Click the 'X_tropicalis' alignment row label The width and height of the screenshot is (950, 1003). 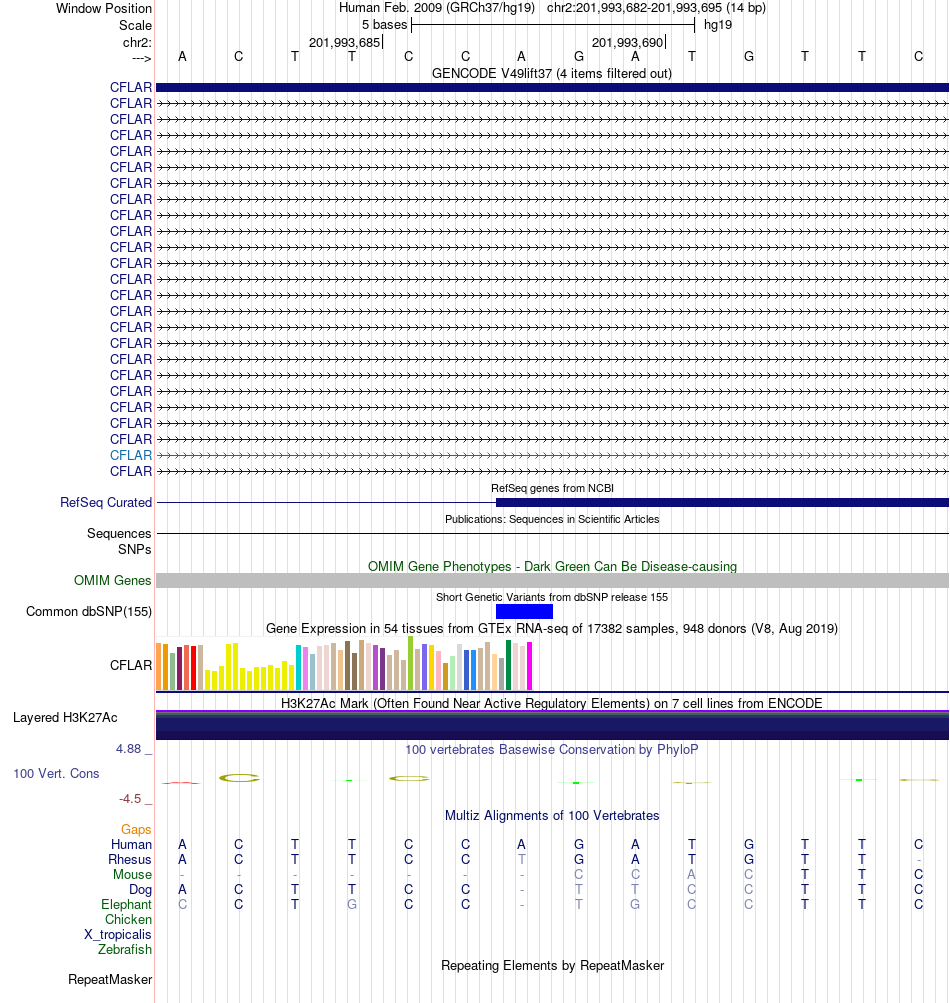coord(118,935)
